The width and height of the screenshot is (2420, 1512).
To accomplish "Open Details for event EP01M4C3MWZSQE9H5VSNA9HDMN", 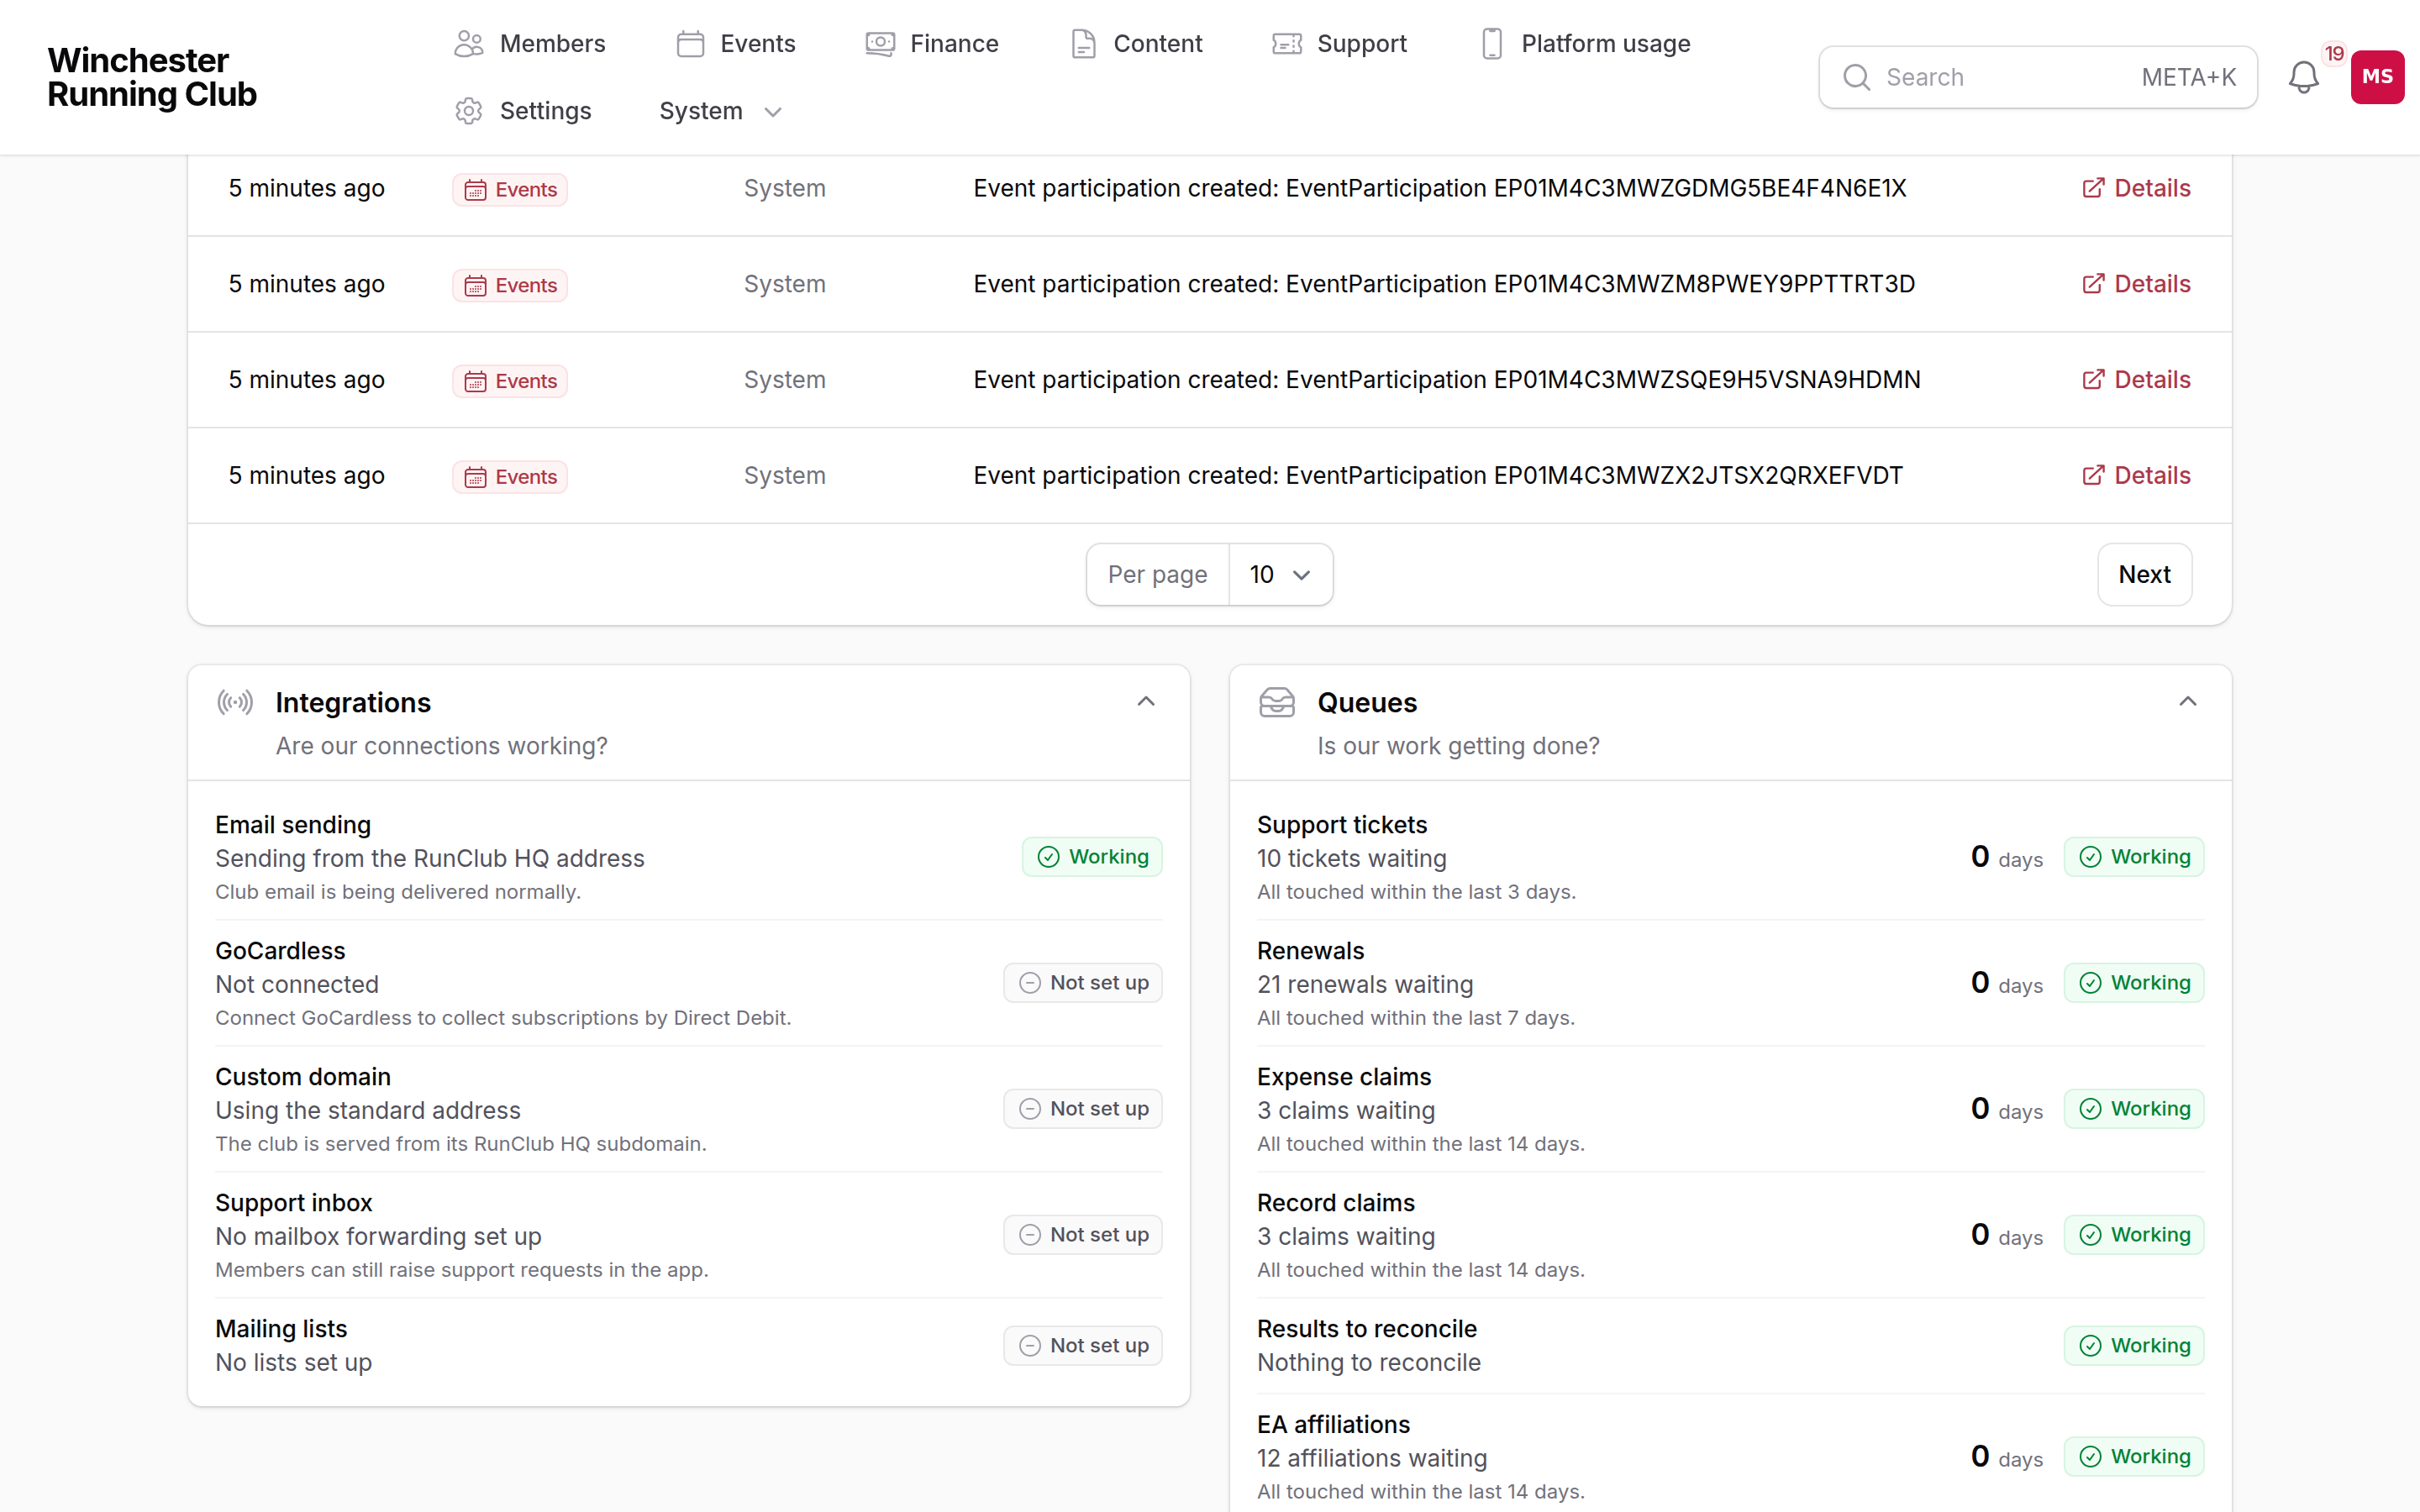I will point(2136,380).
